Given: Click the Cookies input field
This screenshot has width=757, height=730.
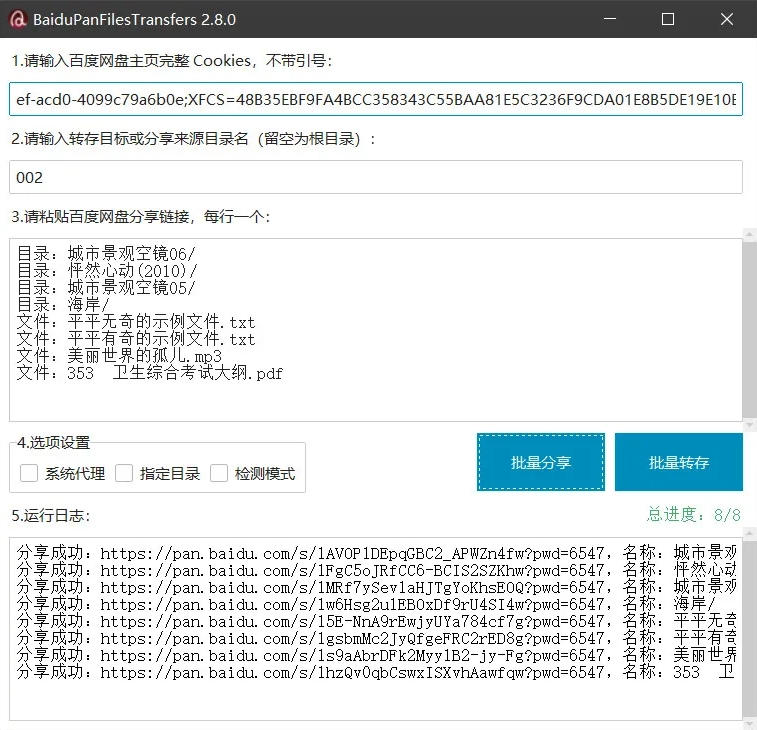Looking at the screenshot, I should coord(376,99).
